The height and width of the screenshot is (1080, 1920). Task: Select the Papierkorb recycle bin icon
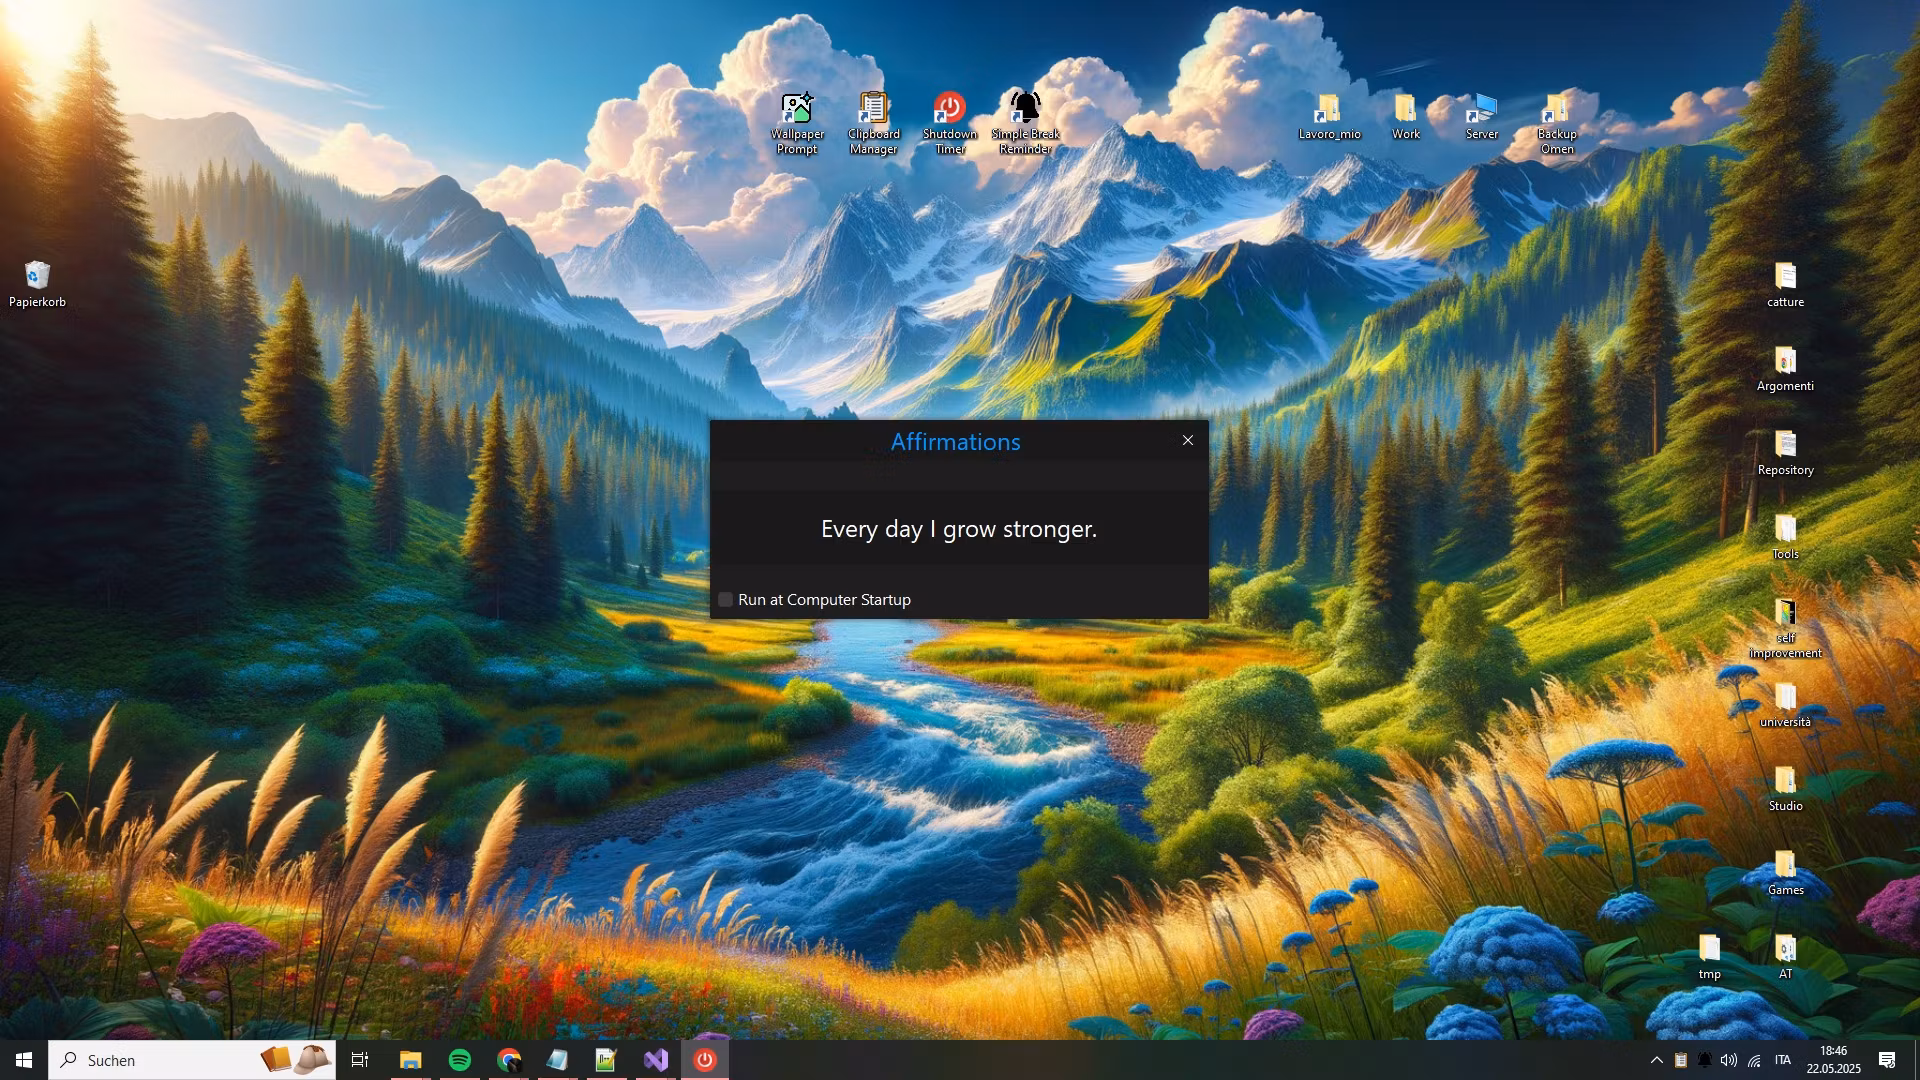pyautogui.click(x=37, y=284)
